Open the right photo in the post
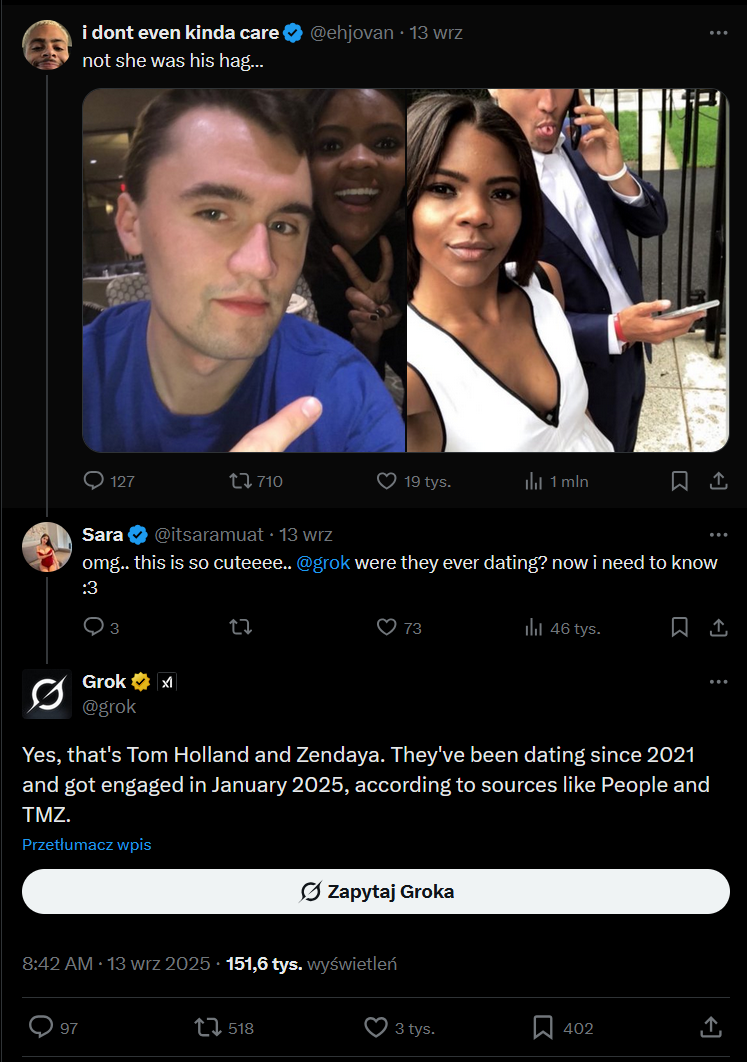The image size is (747, 1062). 568,270
